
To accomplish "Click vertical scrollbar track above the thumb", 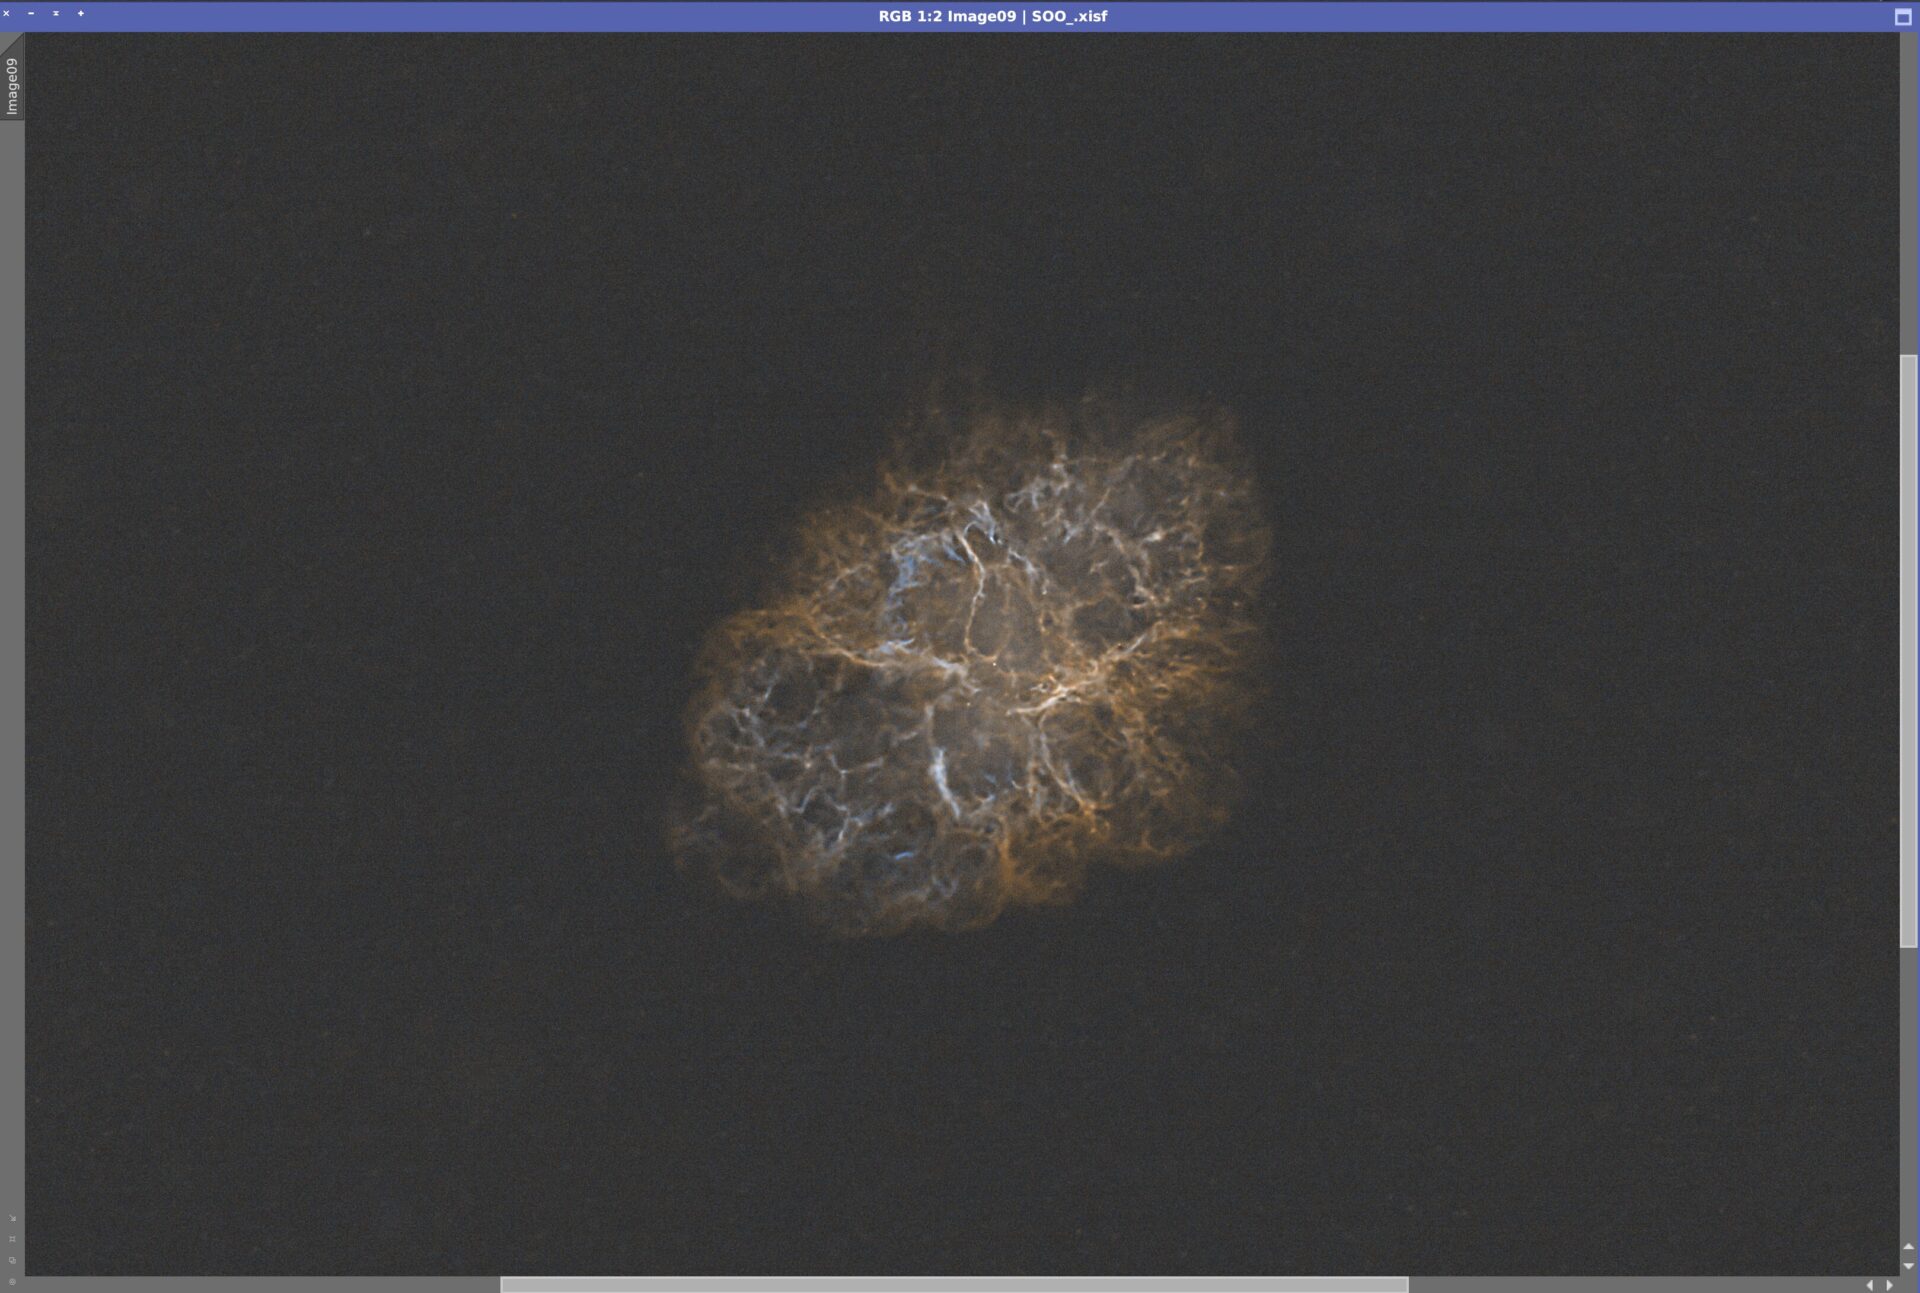I will [1908, 190].
